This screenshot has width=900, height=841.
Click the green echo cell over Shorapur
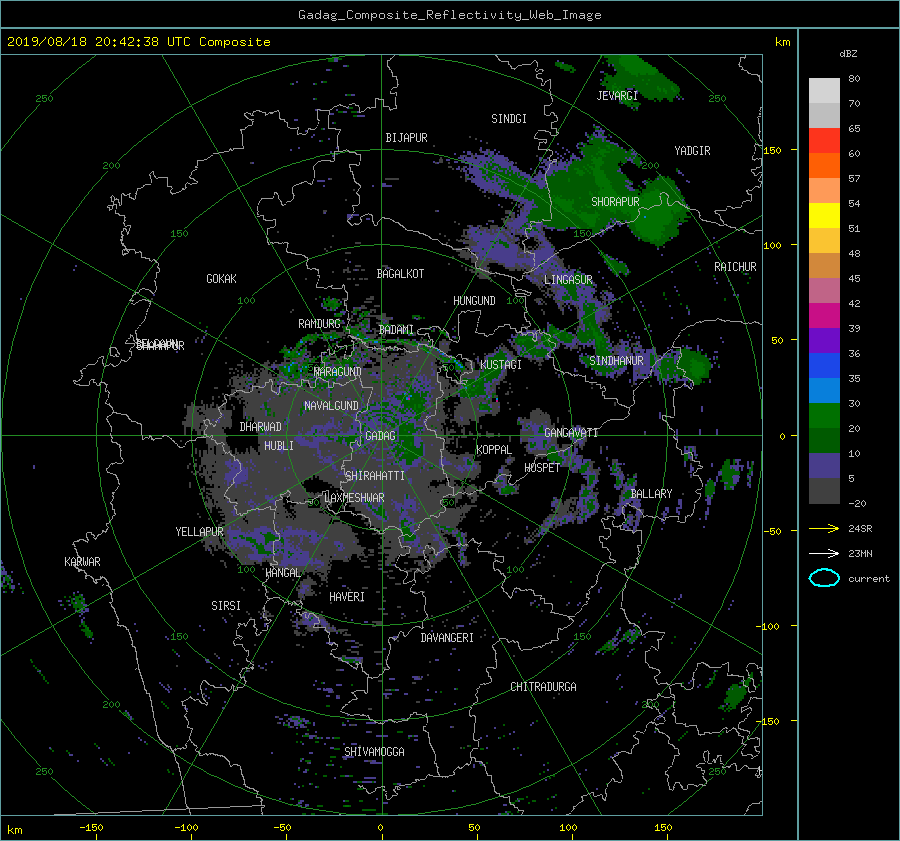[608, 187]
